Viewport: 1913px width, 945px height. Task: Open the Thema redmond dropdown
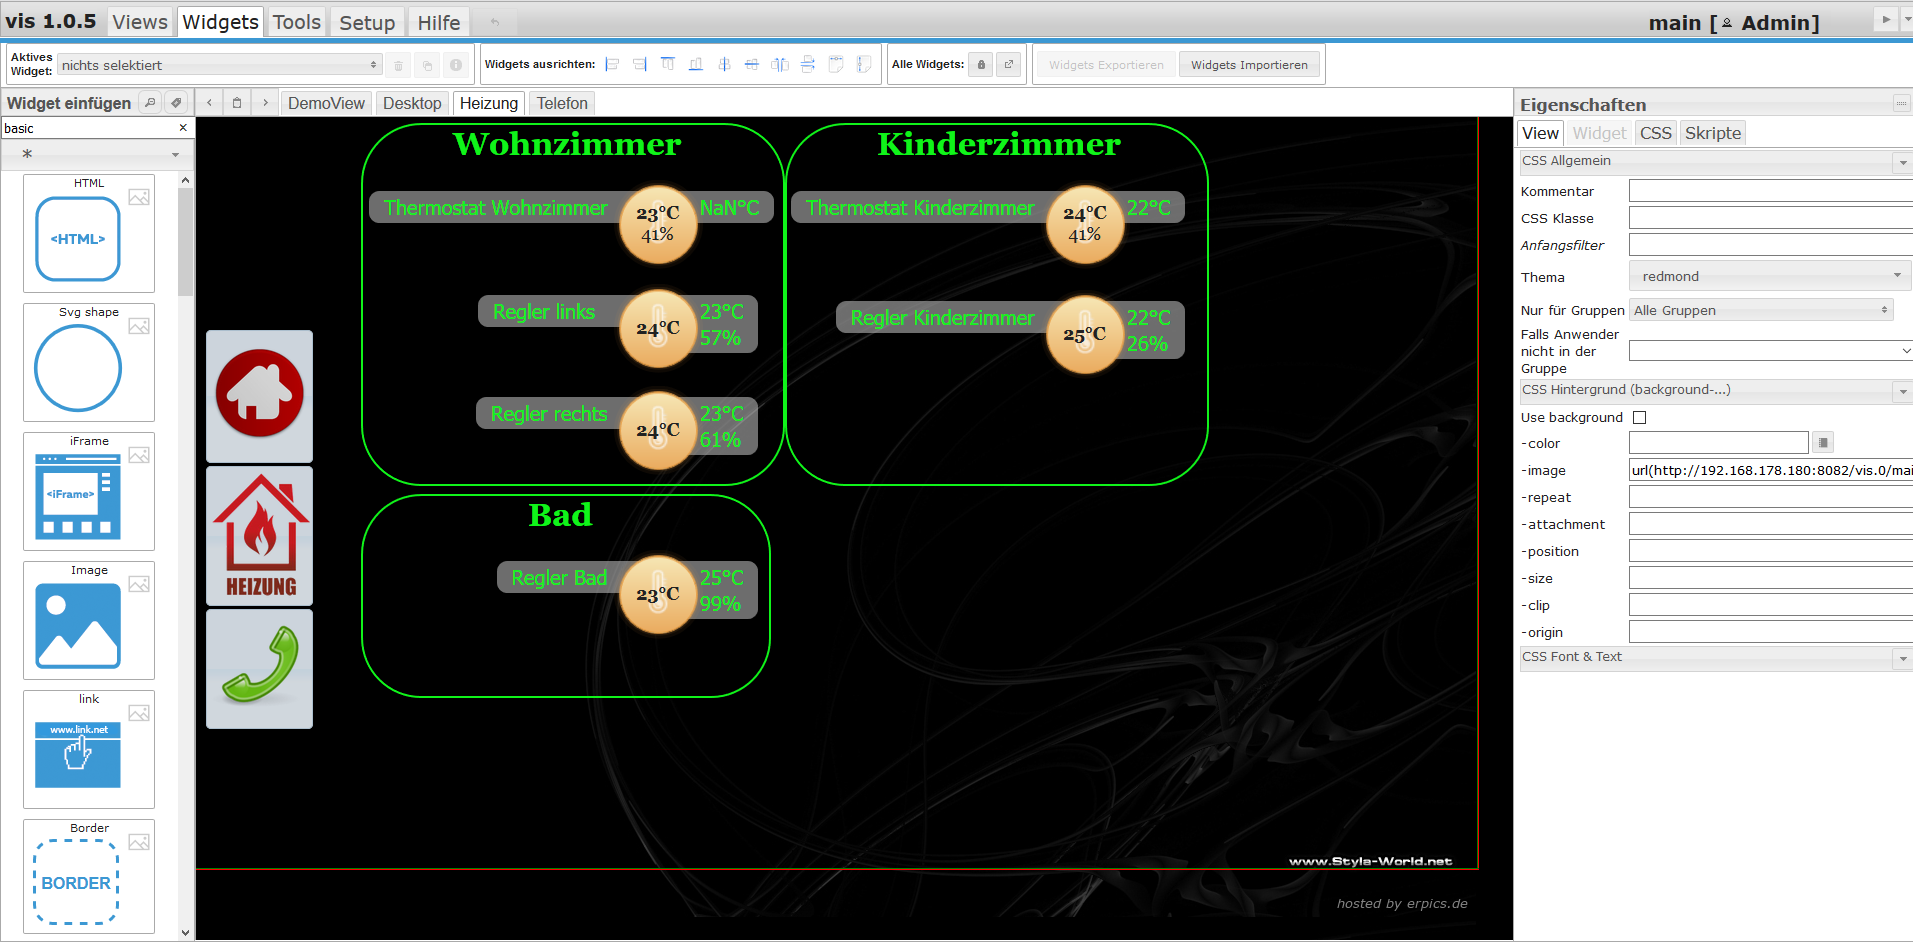point(1769,276)
